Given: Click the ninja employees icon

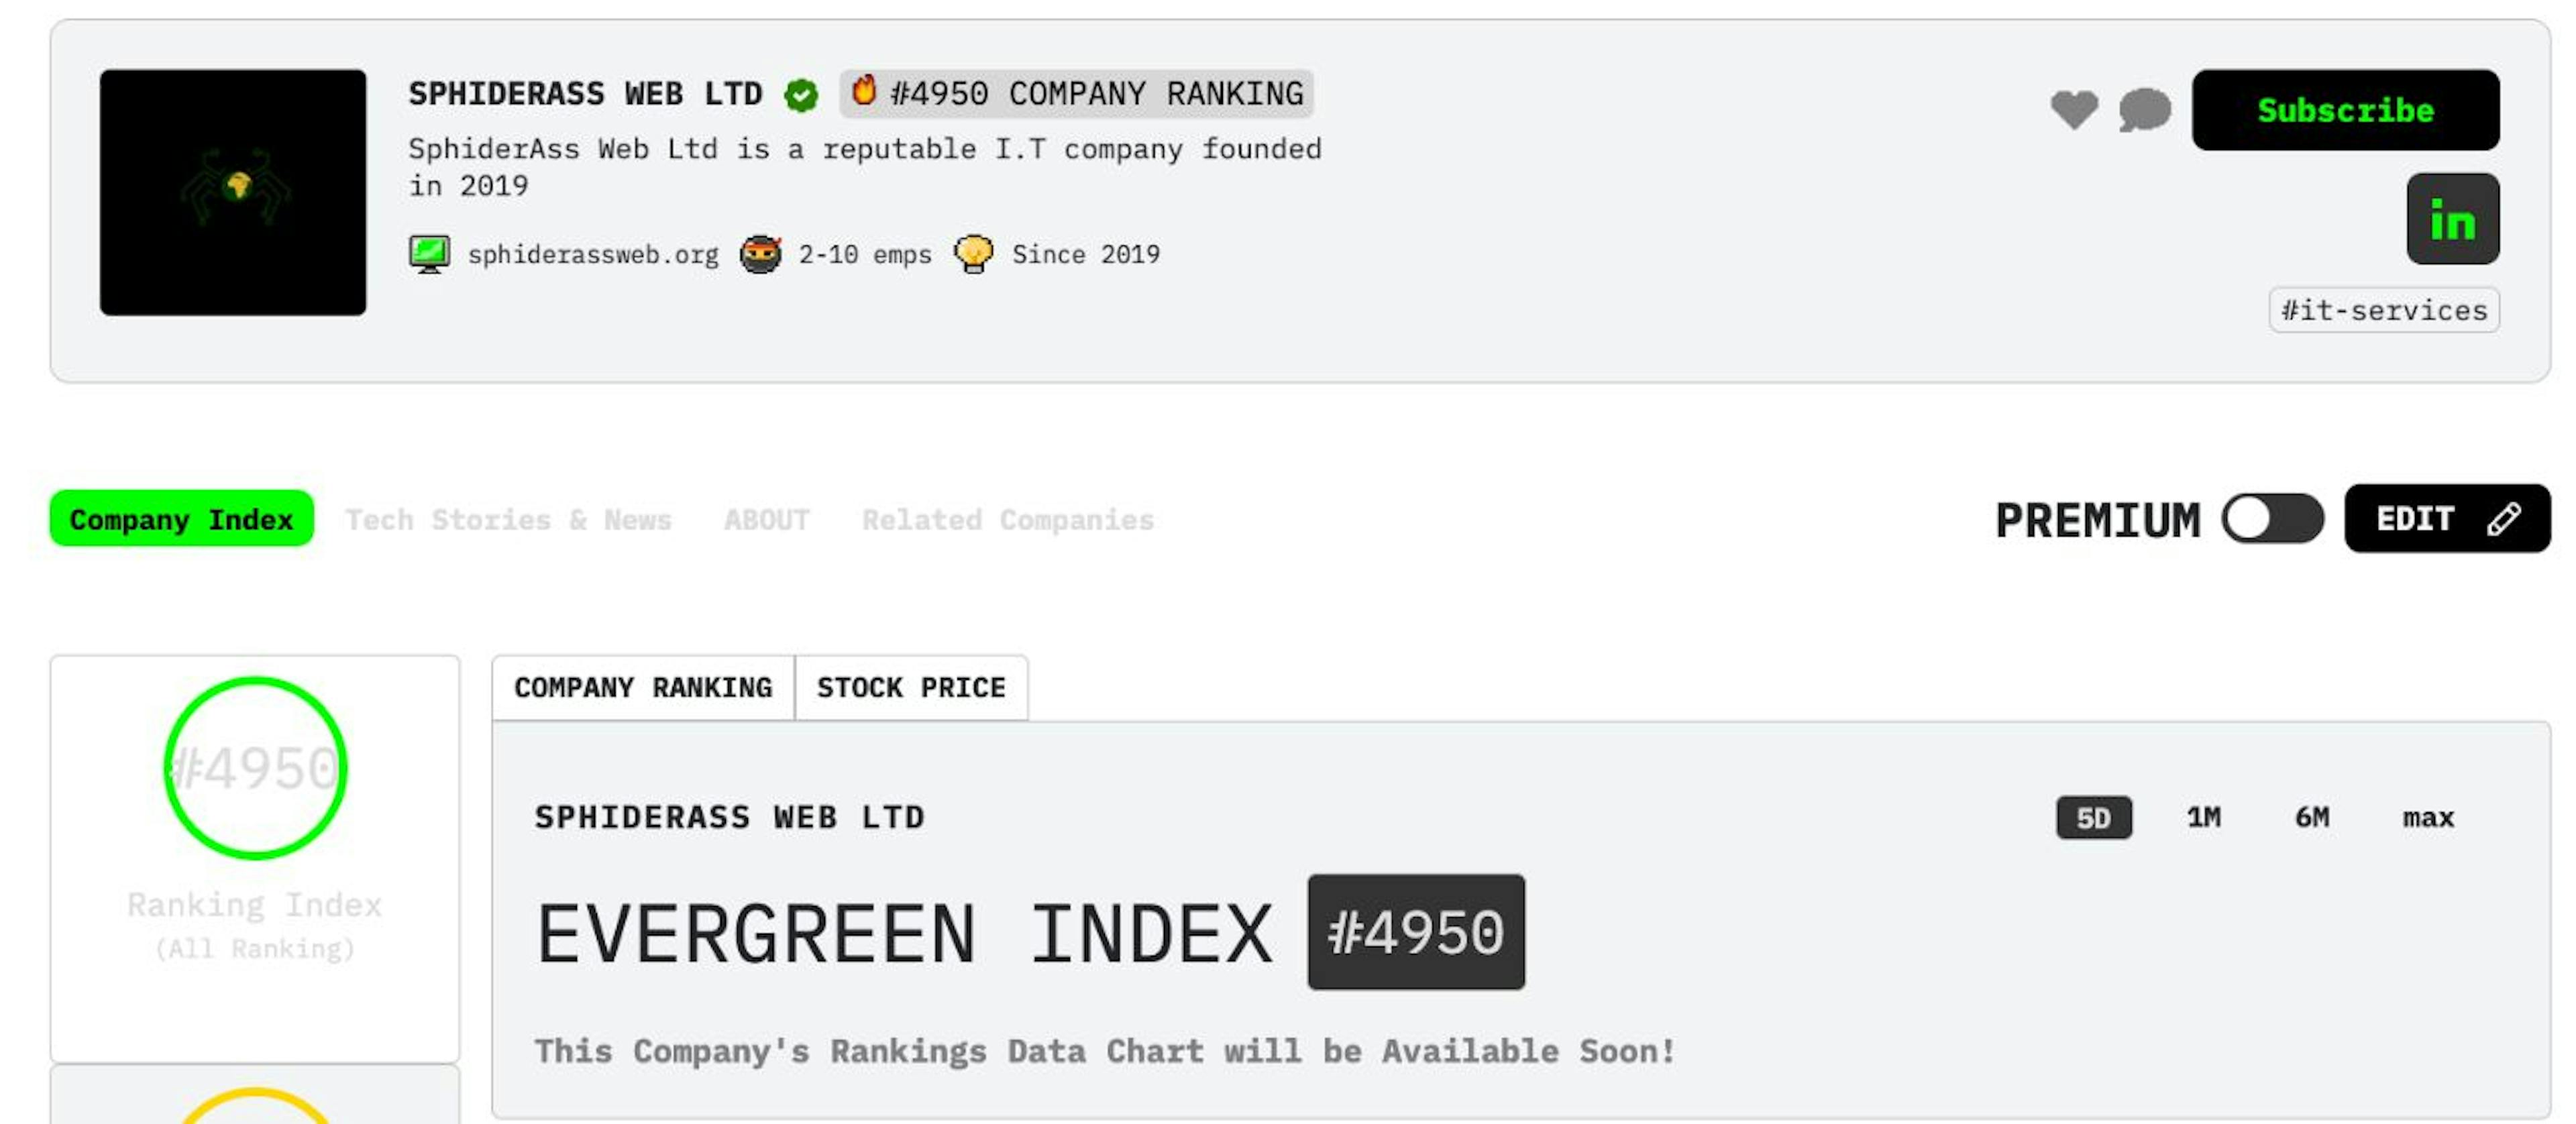Looking at the screenshot, I should tap(760, 254).
